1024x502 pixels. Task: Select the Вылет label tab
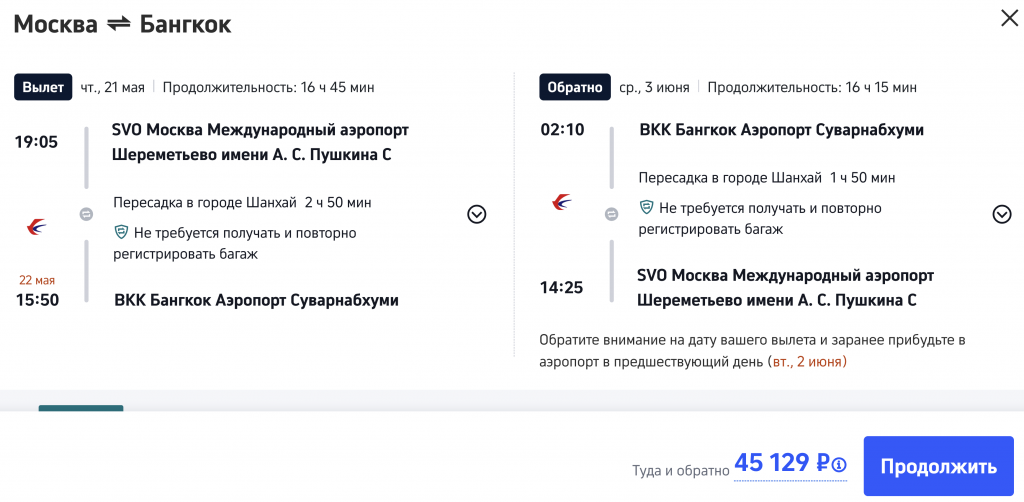pos(43,87)
